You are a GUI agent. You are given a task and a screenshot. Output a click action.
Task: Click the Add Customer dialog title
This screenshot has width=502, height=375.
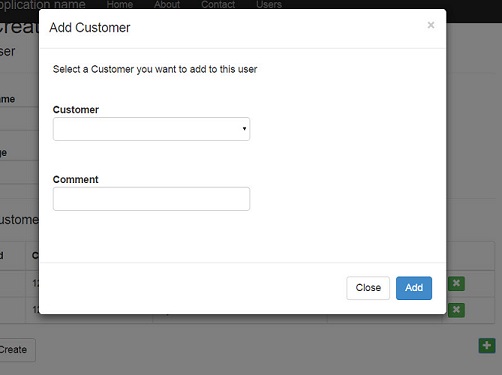coord(90,28)
